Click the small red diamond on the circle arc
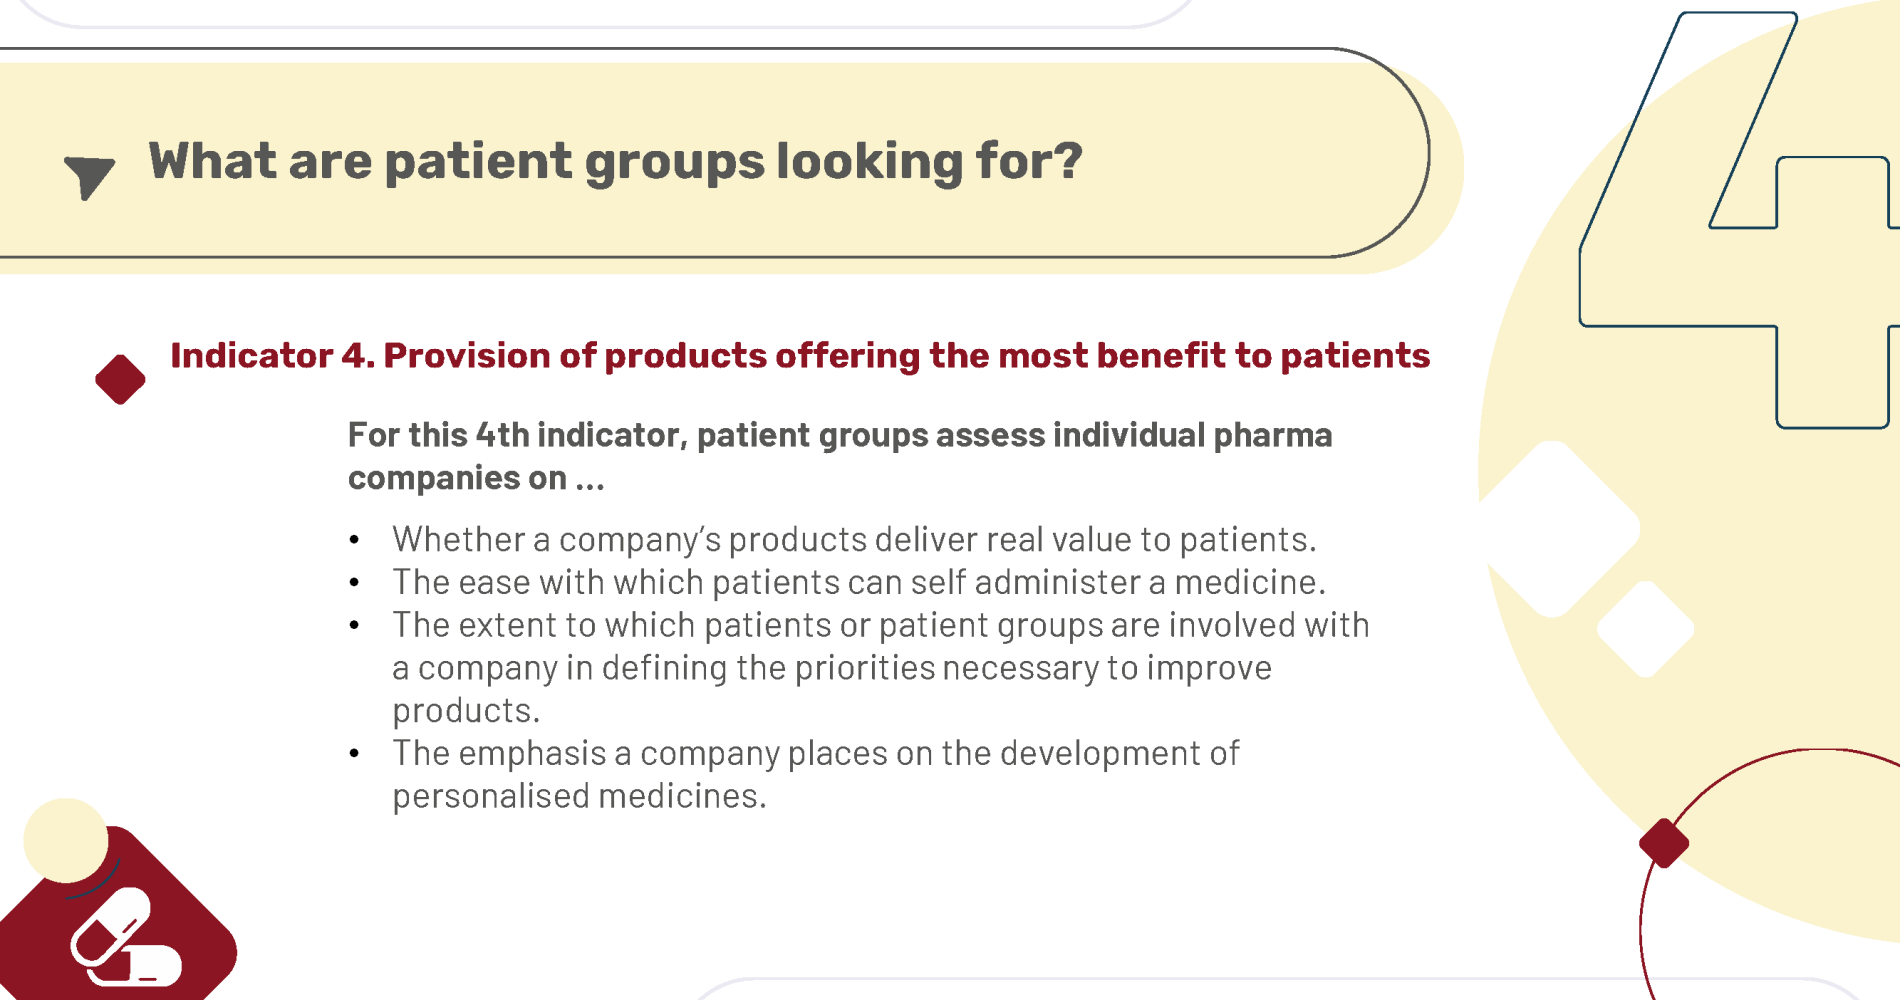Image resolution: width=1900 pixels, height=1000 pixels. tap(1664, 843)
